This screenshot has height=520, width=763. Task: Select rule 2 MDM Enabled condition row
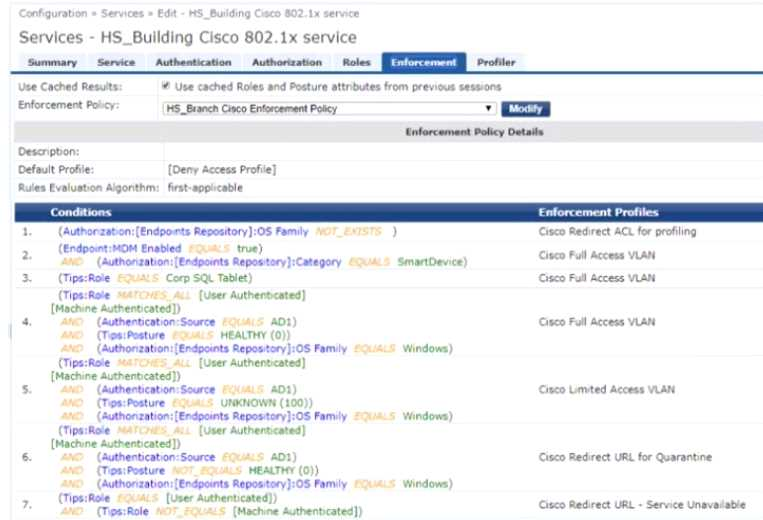click(160, 247)
